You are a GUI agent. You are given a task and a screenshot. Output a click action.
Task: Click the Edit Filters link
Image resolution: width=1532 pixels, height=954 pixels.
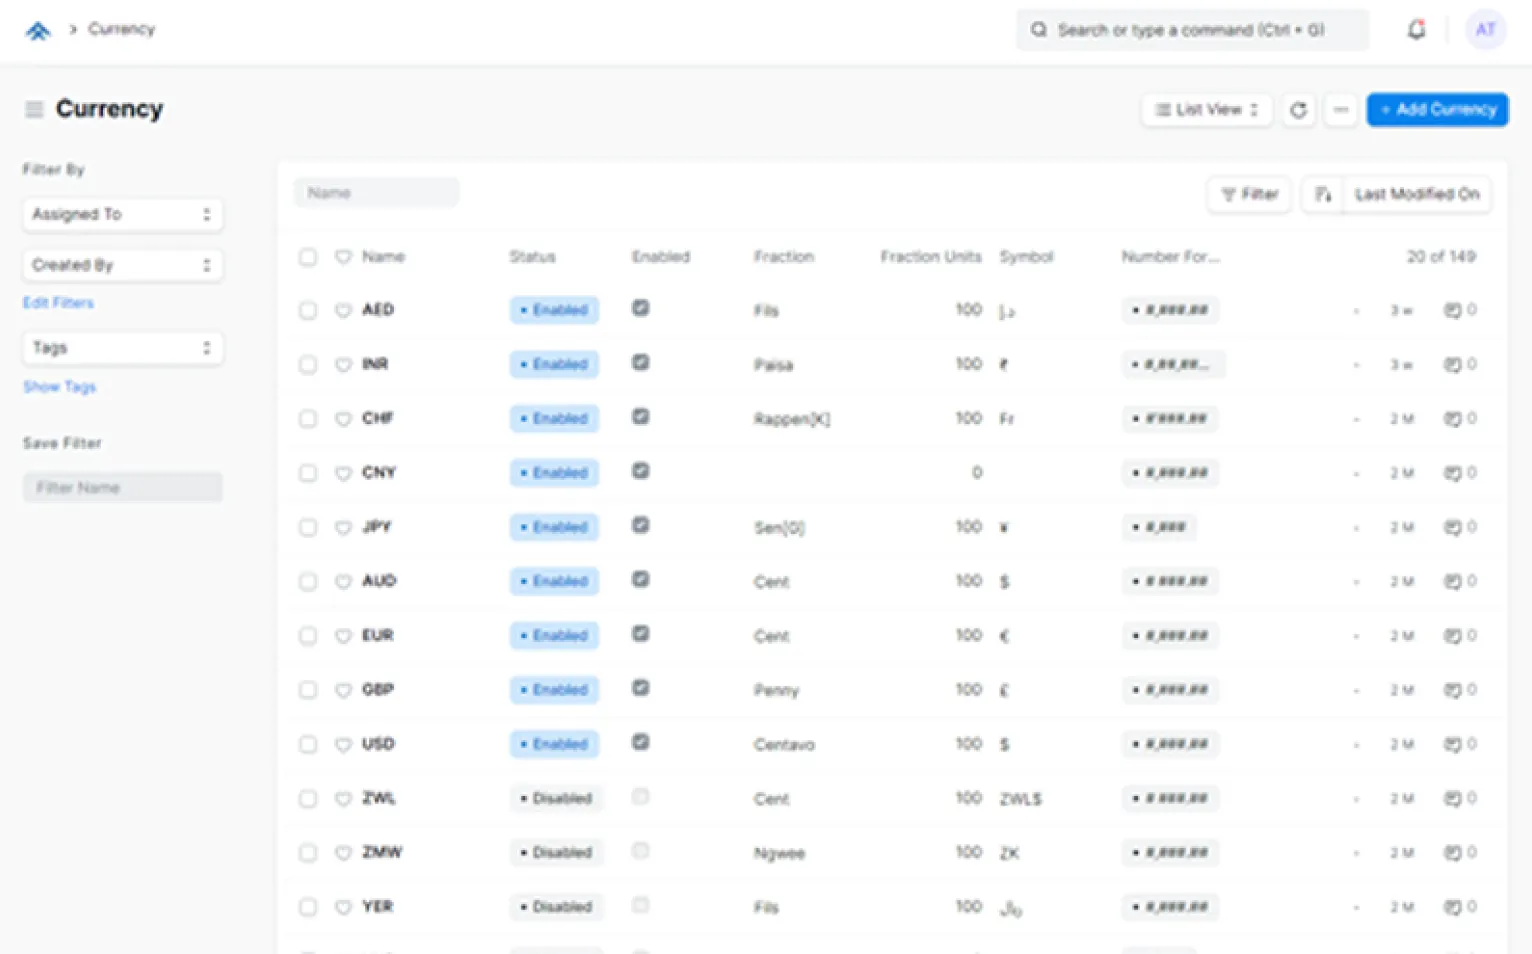58,303
